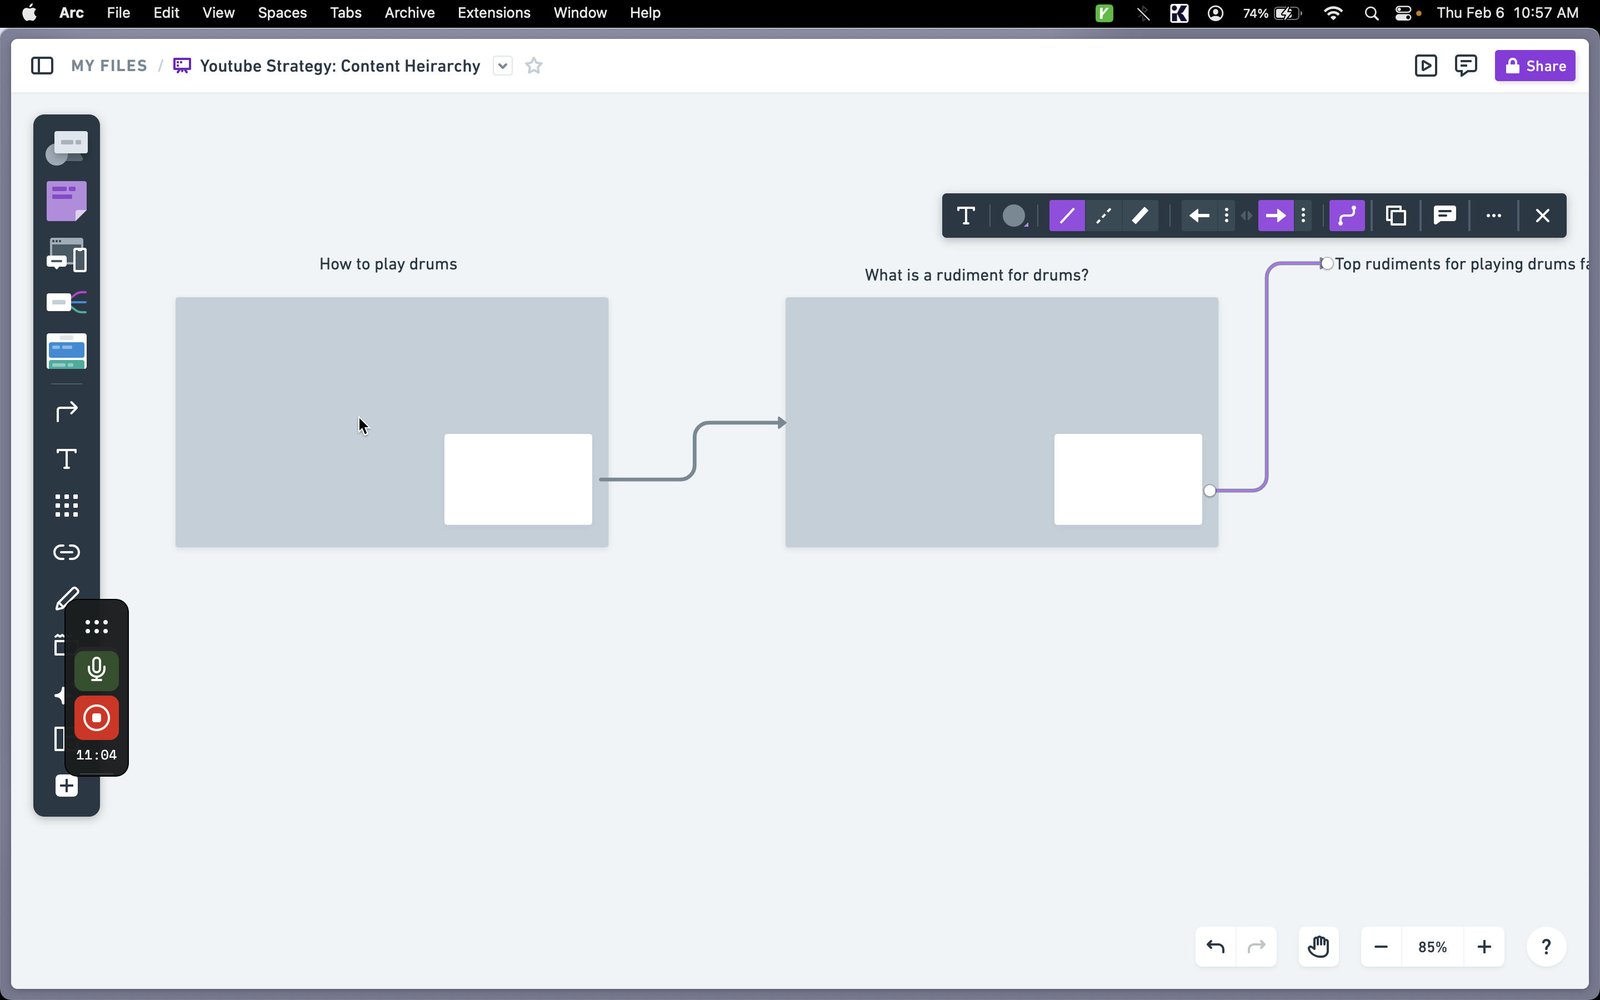Image resolution: width=1600 pixels, height=1000 pixels.
Task: Open the card/table template tool
Action: click(66, 351)
